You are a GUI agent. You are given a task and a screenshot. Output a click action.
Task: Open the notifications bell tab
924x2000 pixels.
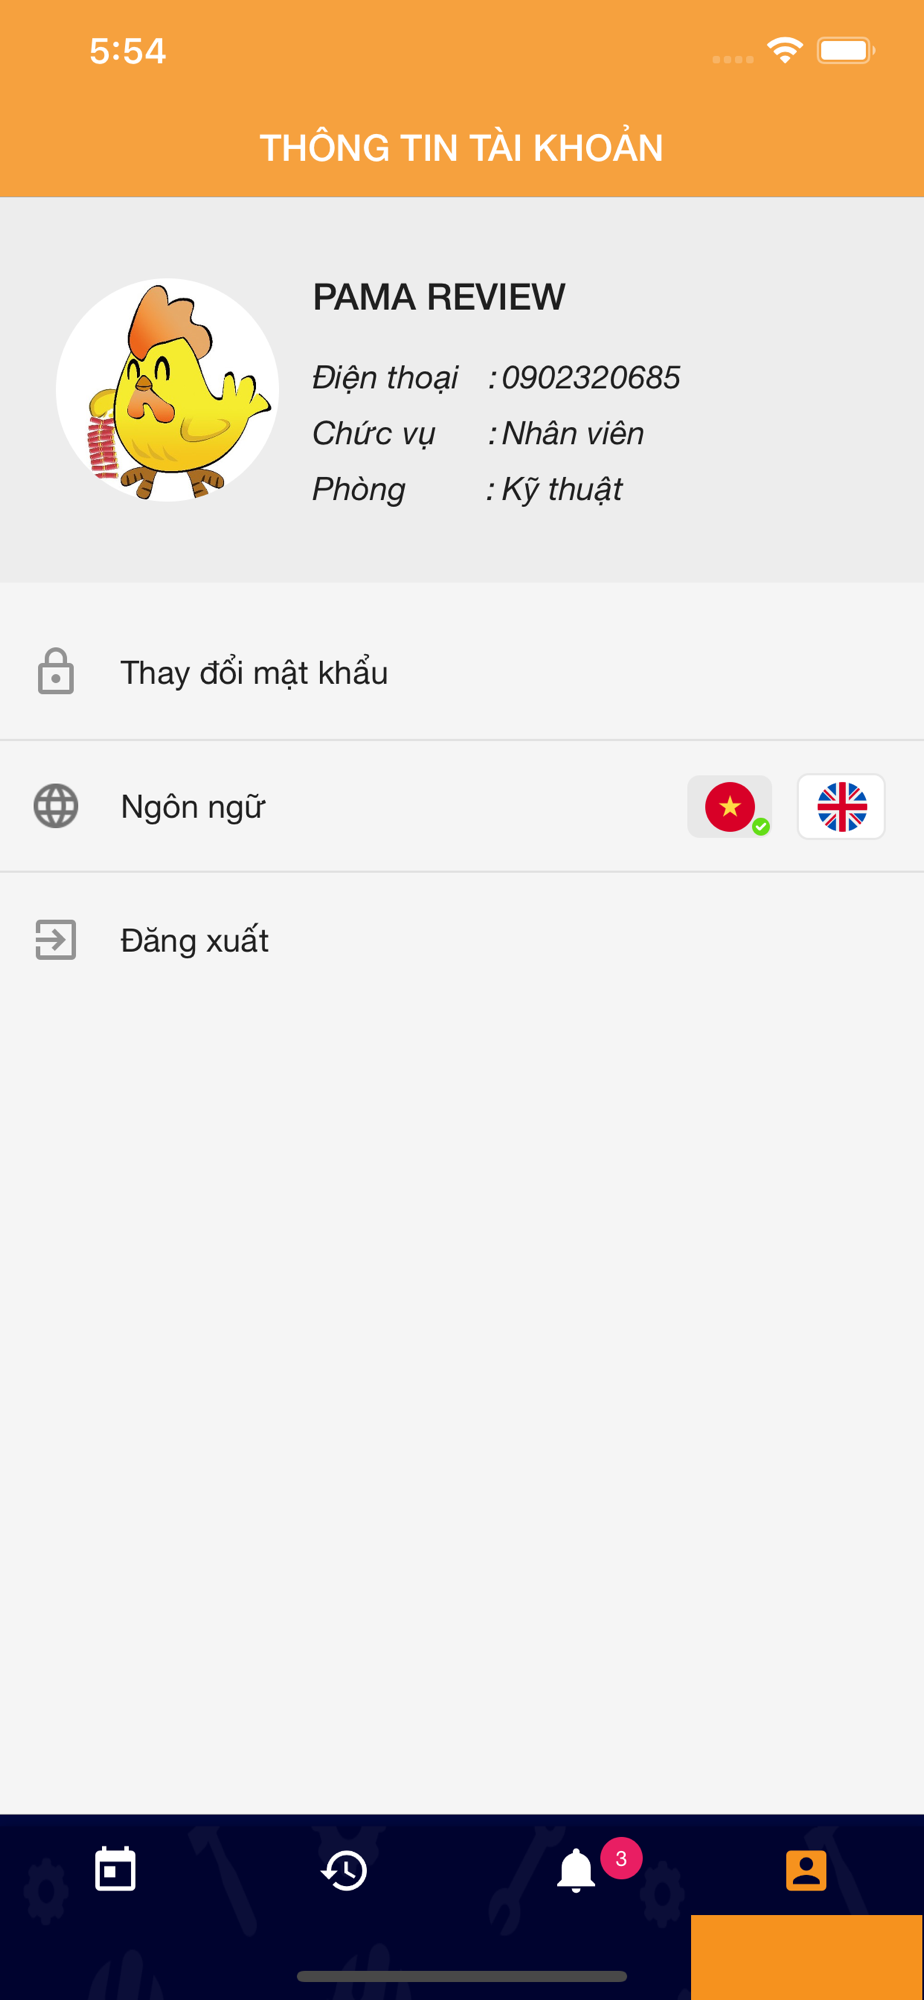pos(576,1870)
